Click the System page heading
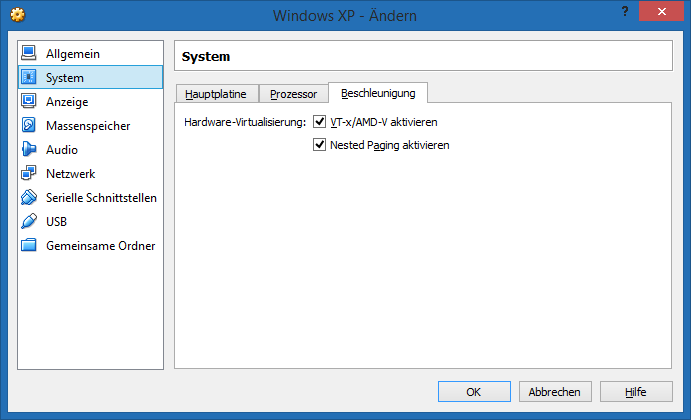This screenshot has width=691, height=420. (x=206, y=57)
